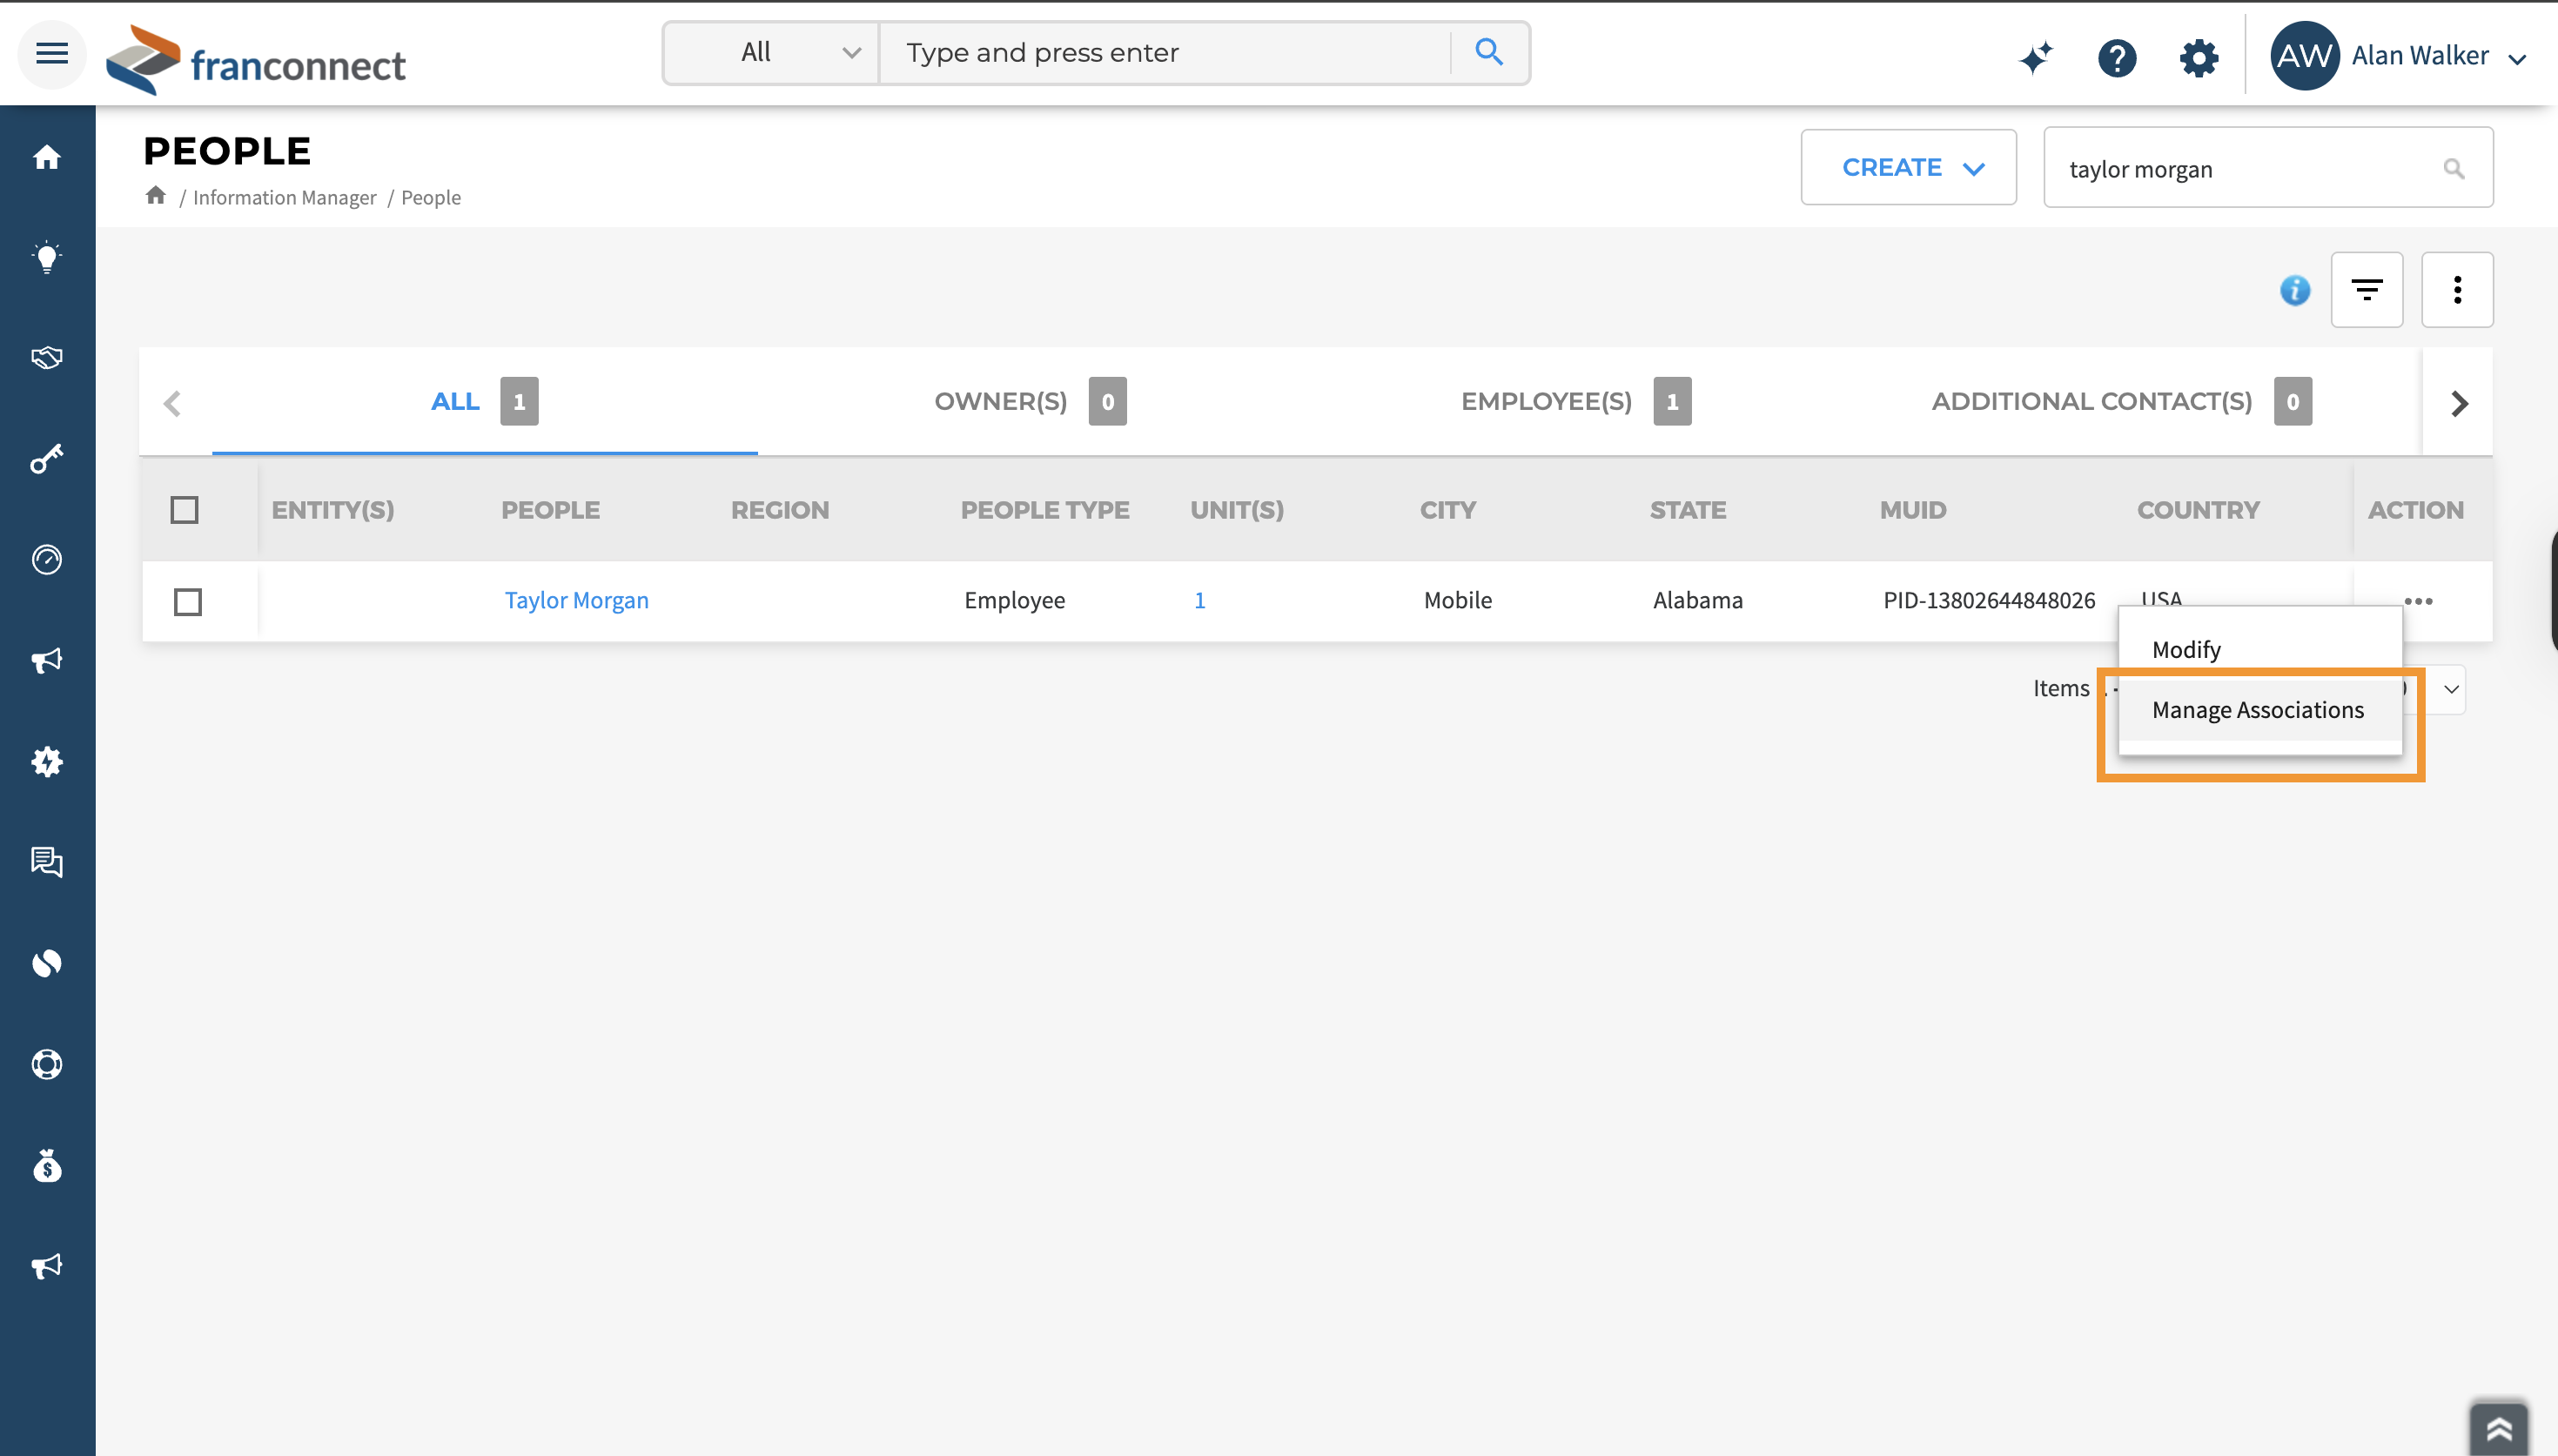The height and width of the screenshot is (1456, 2558).
Task: Click the Information Manager breadcrumb link
Action: pyautogui.click(x=284, y=197)
